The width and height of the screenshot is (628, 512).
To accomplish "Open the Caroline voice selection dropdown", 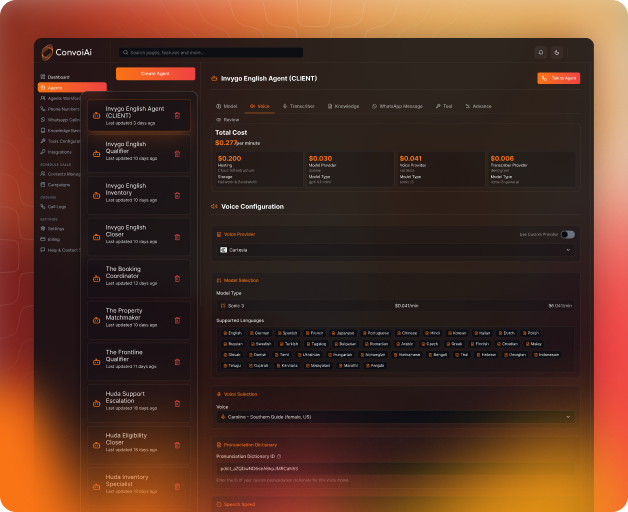I will point(395,417).
